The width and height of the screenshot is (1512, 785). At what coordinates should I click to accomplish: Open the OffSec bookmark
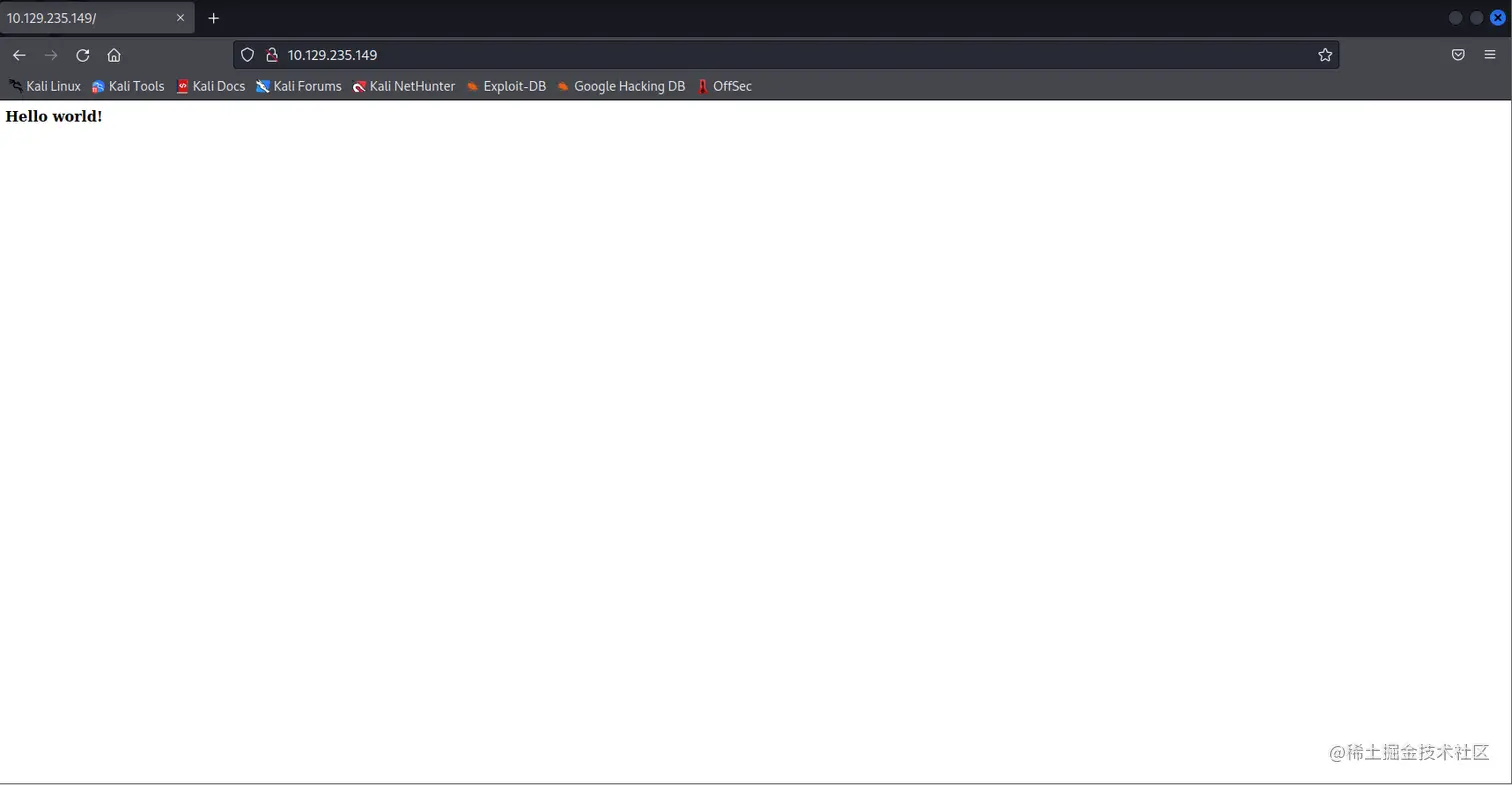click(724, 86)
